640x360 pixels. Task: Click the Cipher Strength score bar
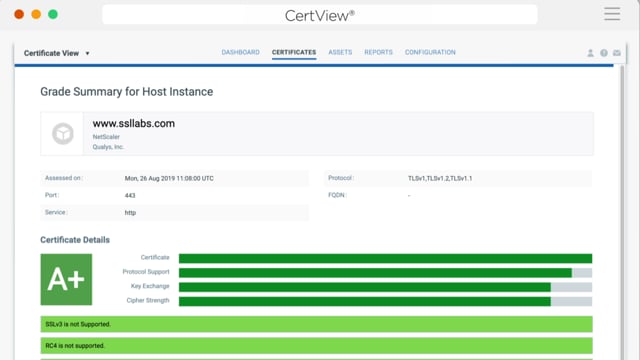[x=385, y=301]
